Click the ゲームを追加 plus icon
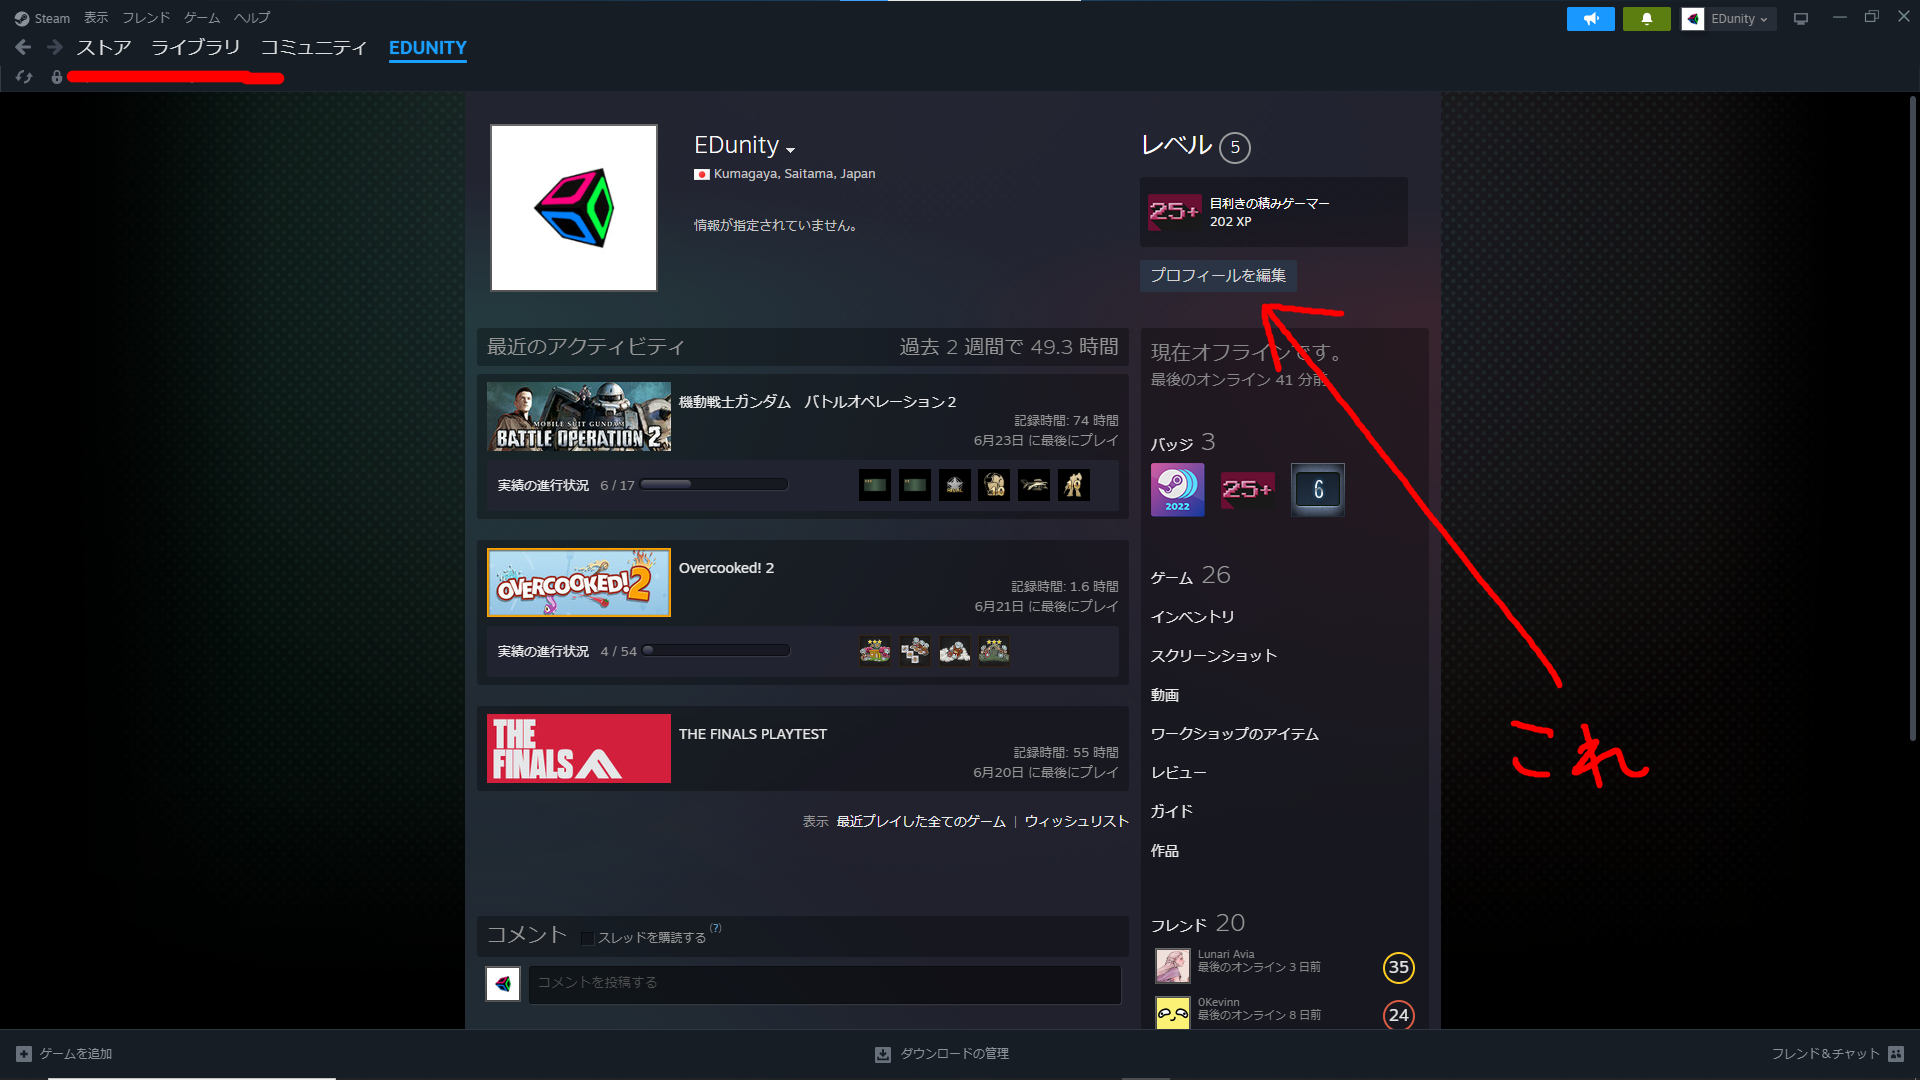The height and width of the screenshot is (1080, 1920). [x=24, y=1053]
